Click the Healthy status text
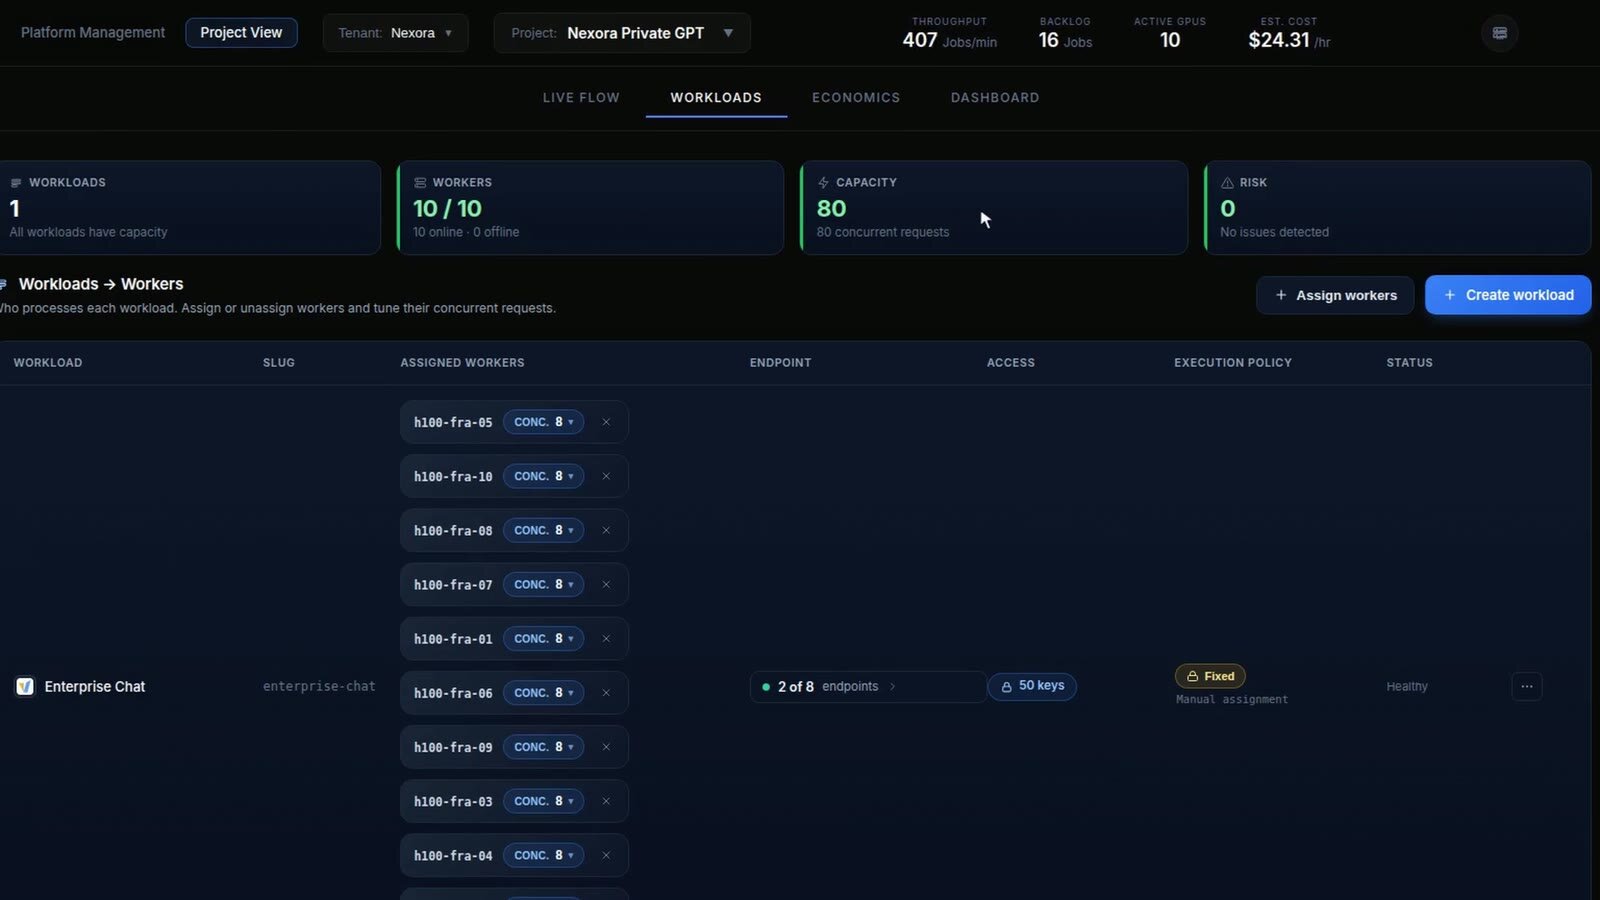This screenshot has width=1600, height=900. 1407,686
